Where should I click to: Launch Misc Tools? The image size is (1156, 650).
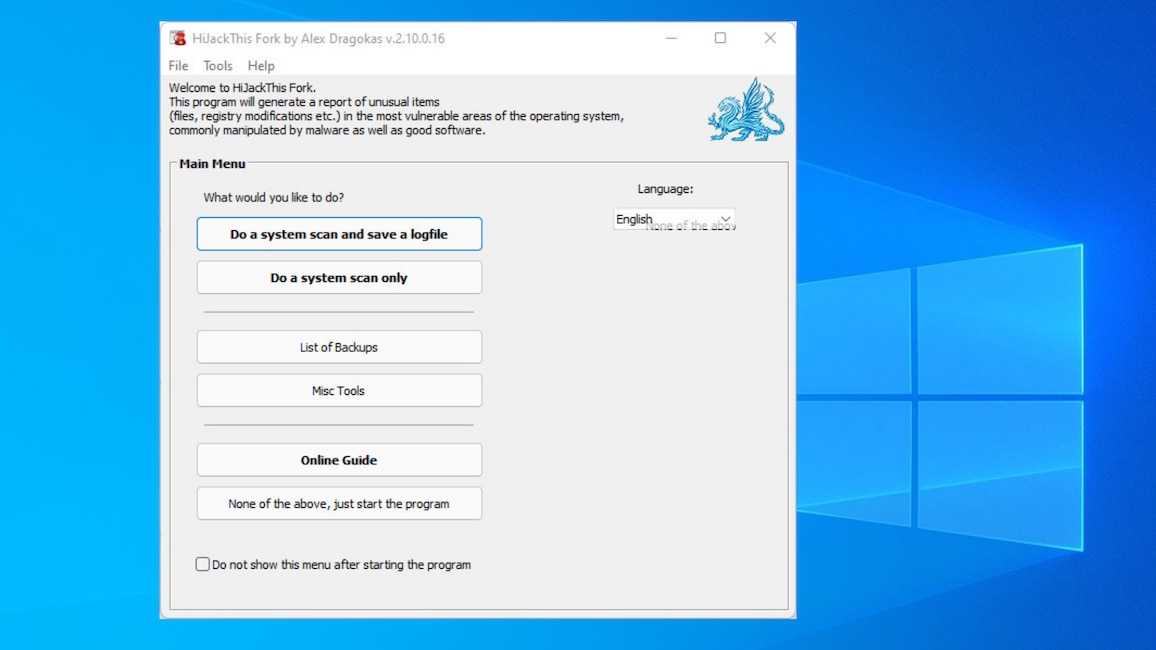pyautogui.click(x=339, y=391)
